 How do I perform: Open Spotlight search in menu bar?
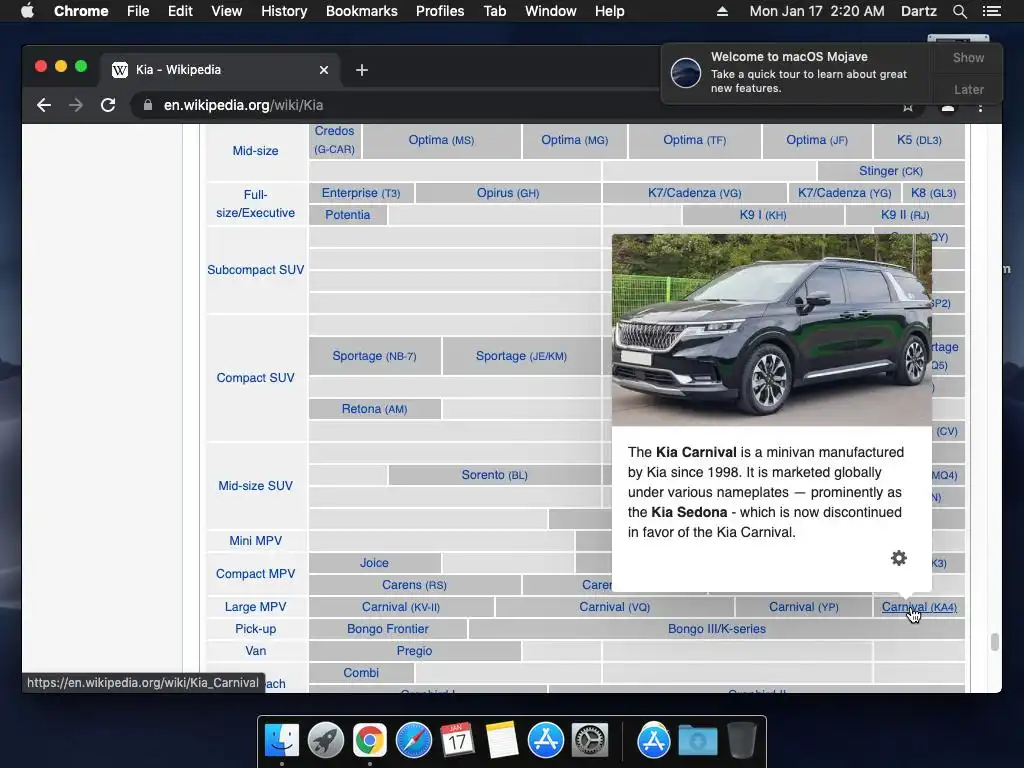[959, 11]
